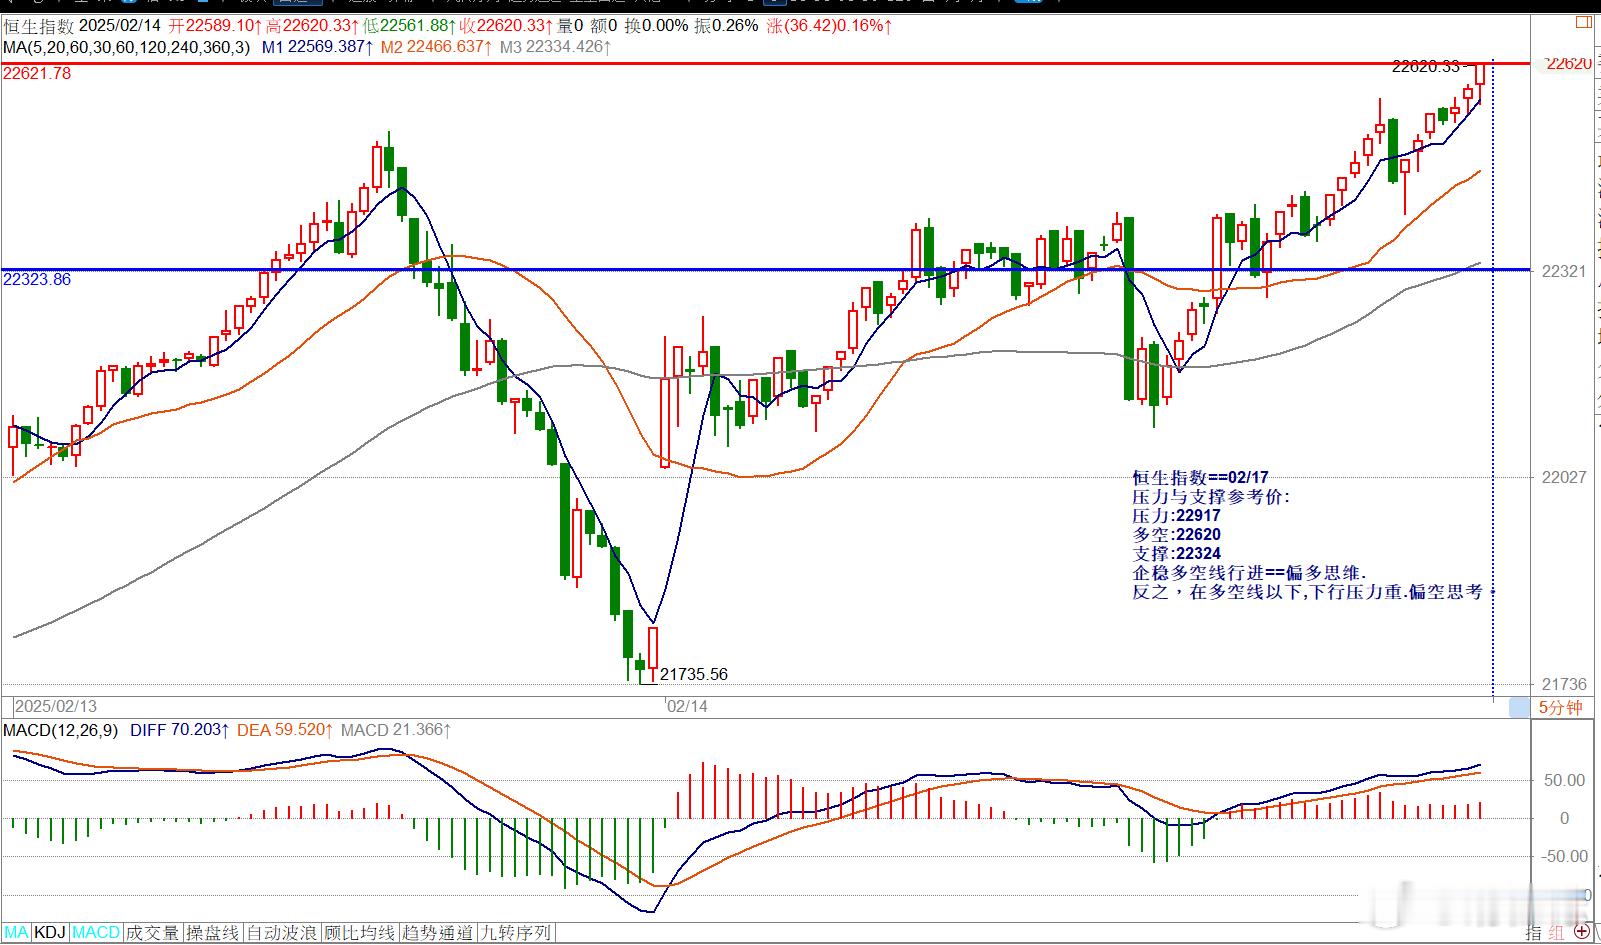This screenshot has height=945, width=1601.
Task: Click the M1 22569.387 moving average value
Action: tap(317, 47)
